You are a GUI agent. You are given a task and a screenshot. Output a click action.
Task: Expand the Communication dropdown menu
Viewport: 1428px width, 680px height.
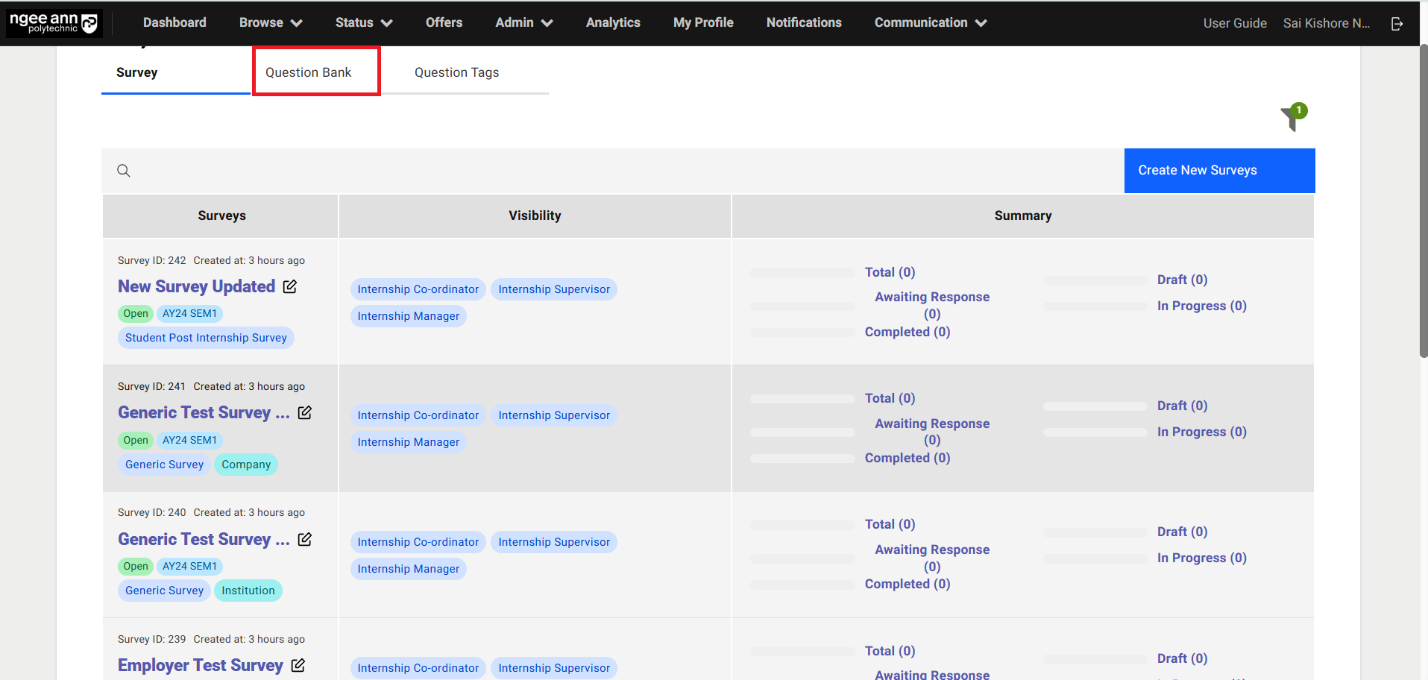tap(930, 23)
